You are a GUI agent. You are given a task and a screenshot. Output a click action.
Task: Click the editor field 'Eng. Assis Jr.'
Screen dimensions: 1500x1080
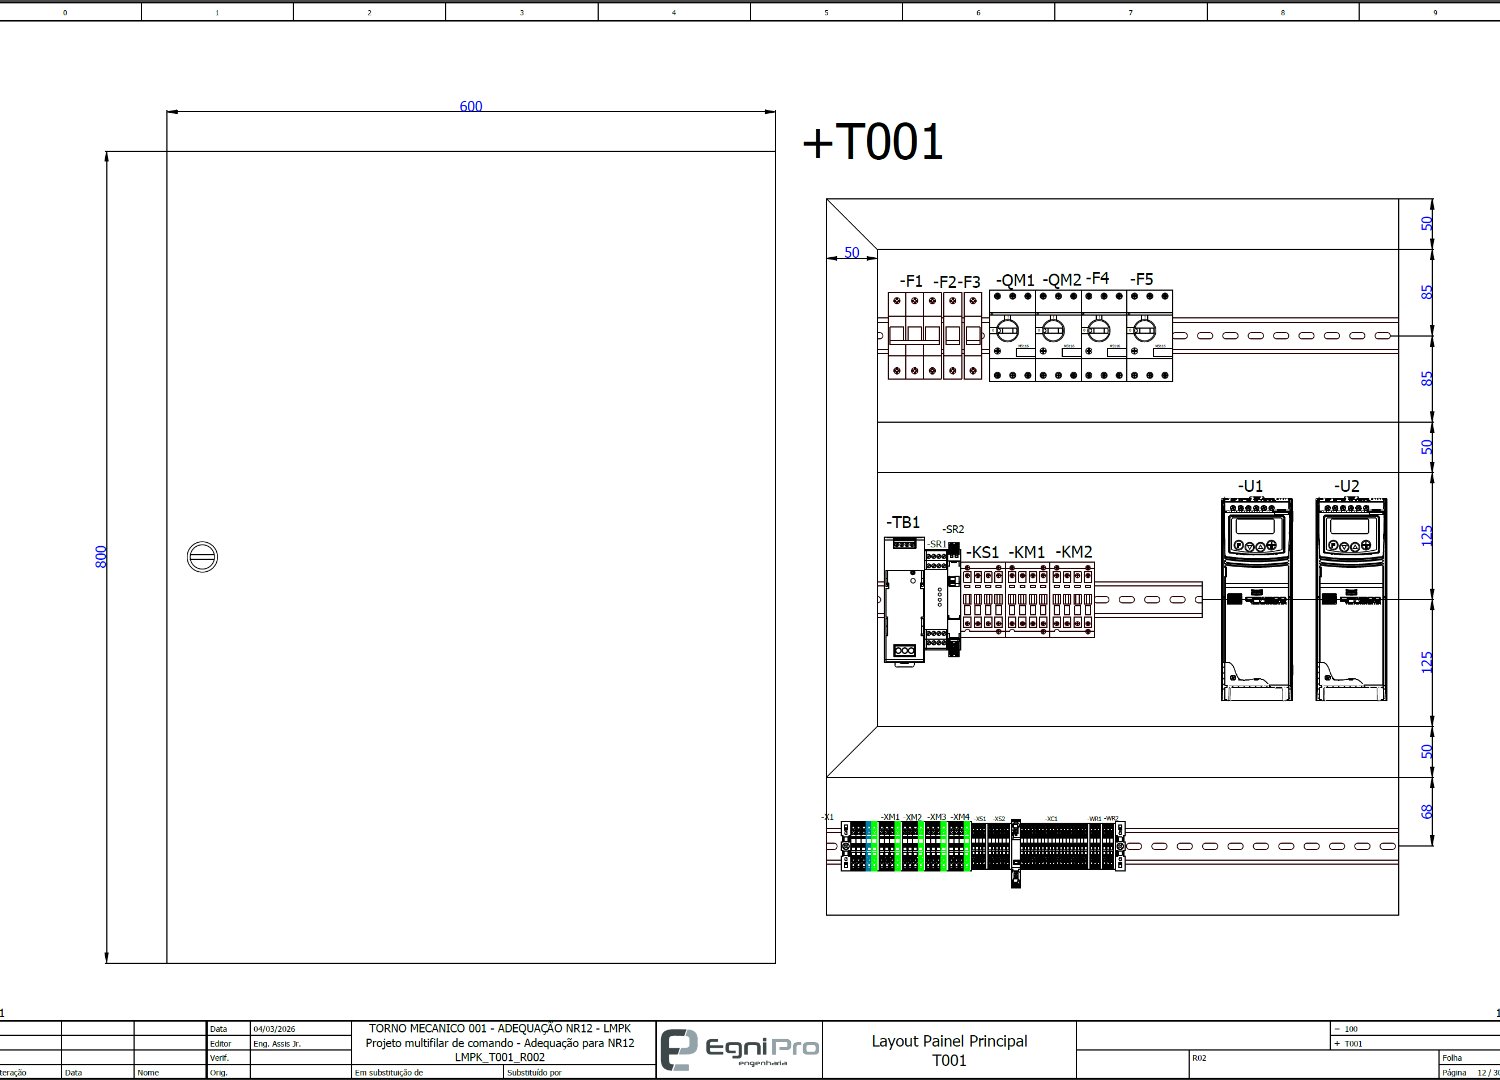point(277,1044)
